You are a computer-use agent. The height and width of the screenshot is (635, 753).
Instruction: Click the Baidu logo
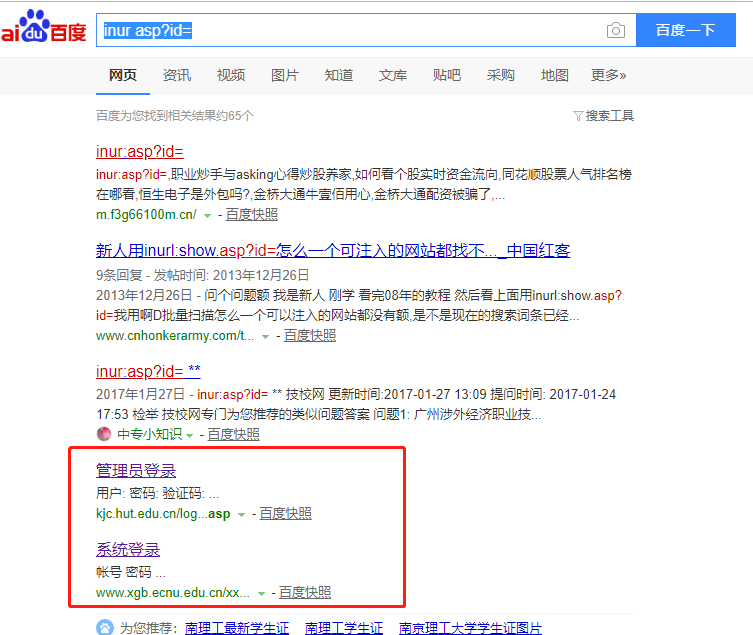click(43, 27)
